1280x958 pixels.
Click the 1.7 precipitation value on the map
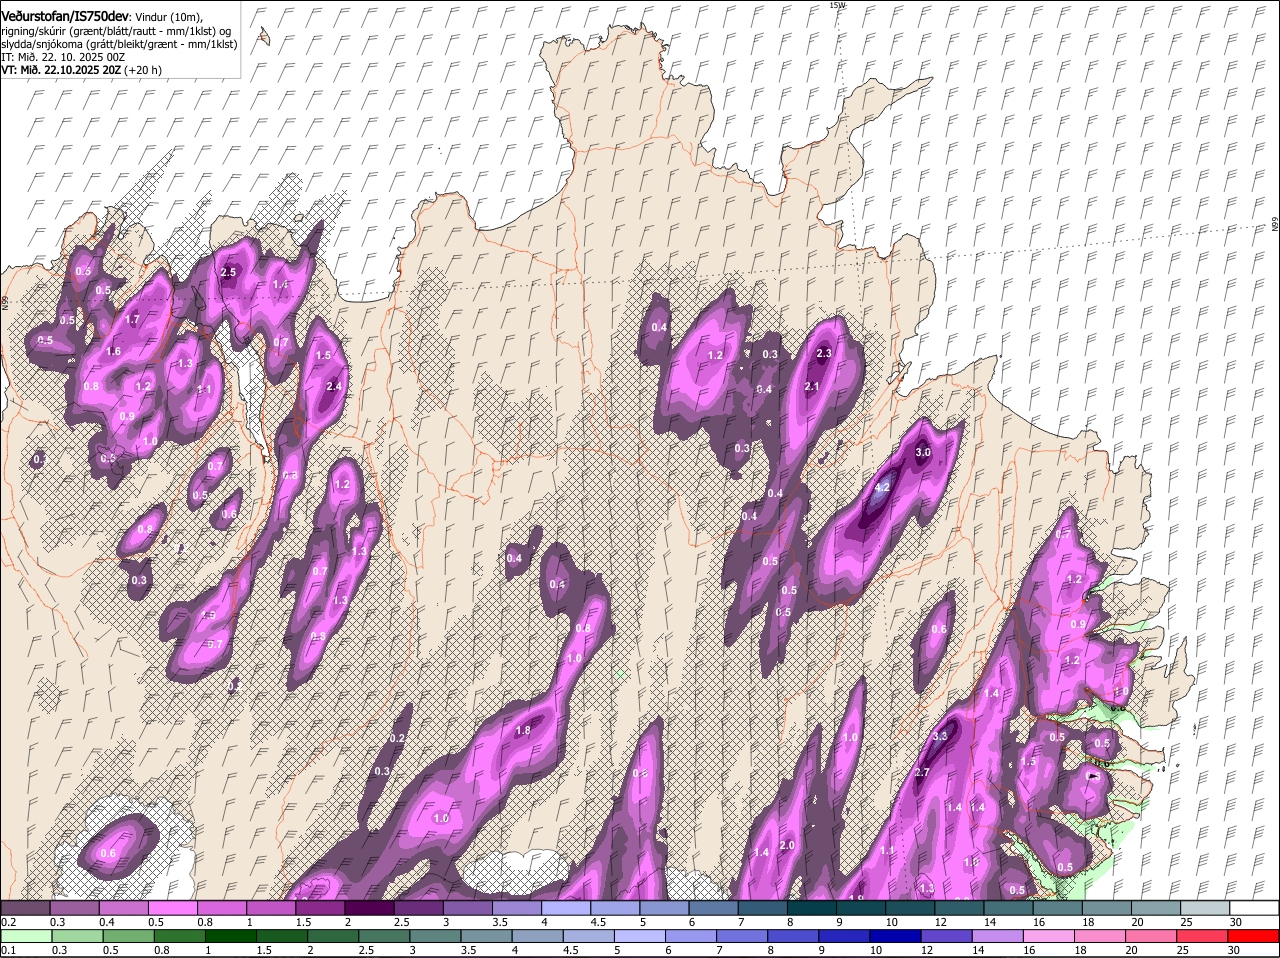(x=132, y=320)
